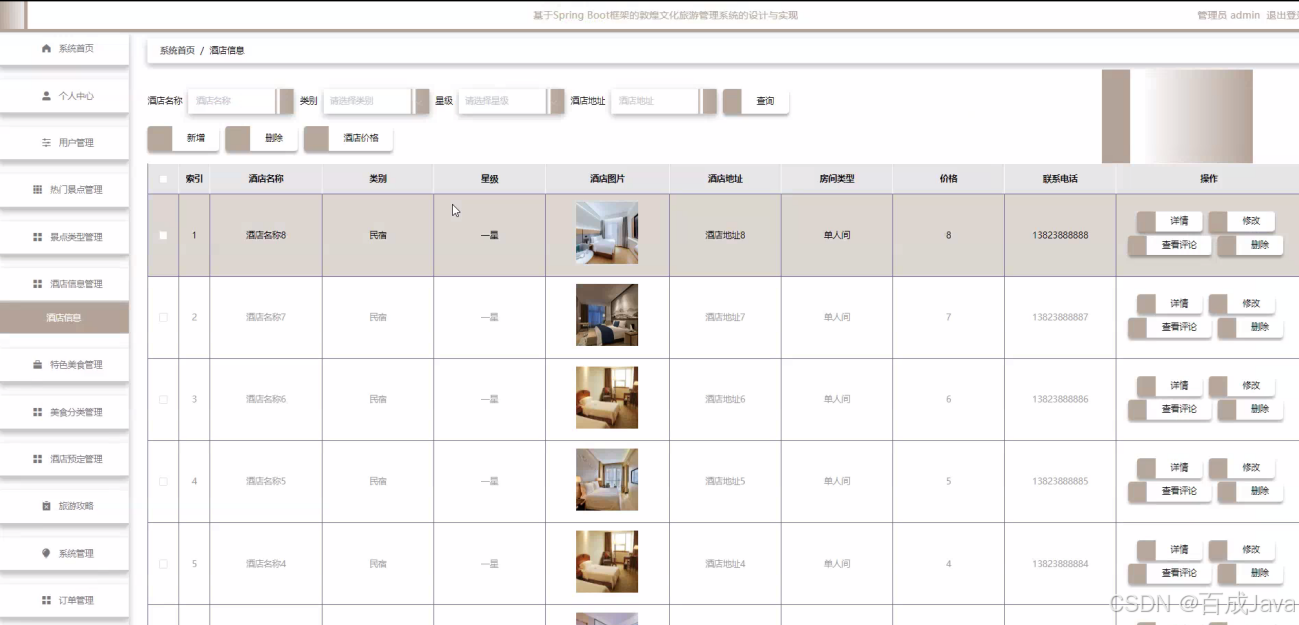
Task: Open the 类别 dropdown selector
Action: click(375, 101)
